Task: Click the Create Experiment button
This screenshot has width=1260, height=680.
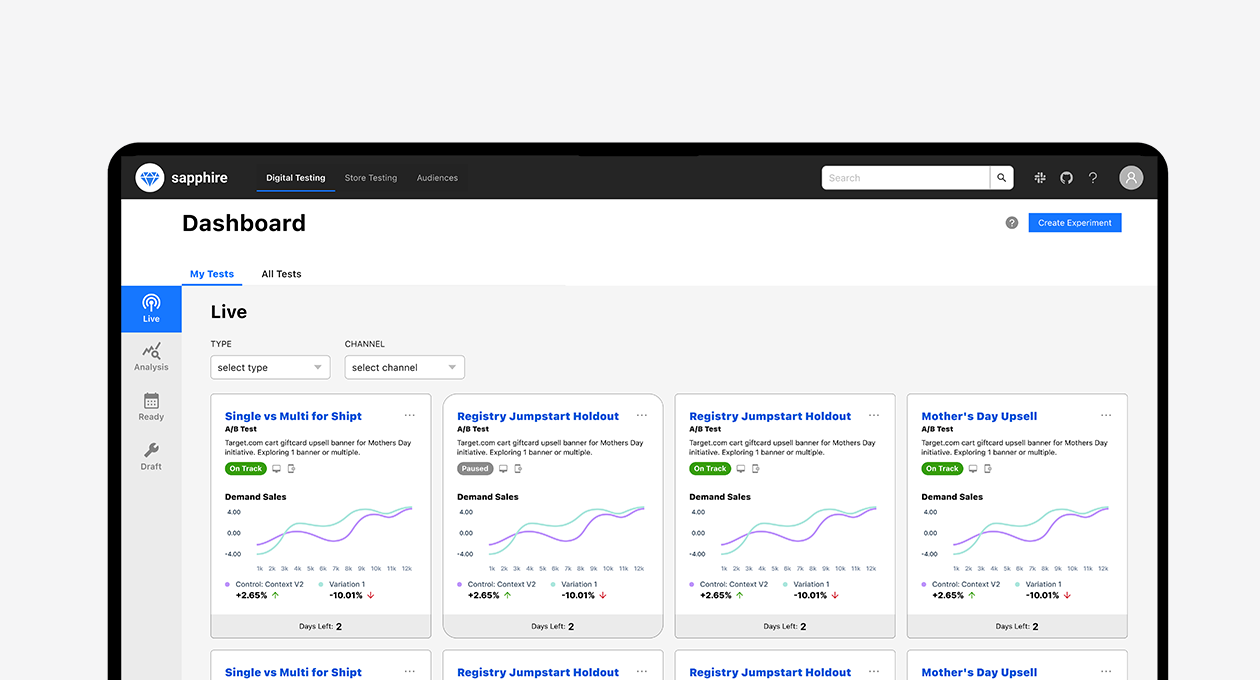Action: pos(1075,223)
